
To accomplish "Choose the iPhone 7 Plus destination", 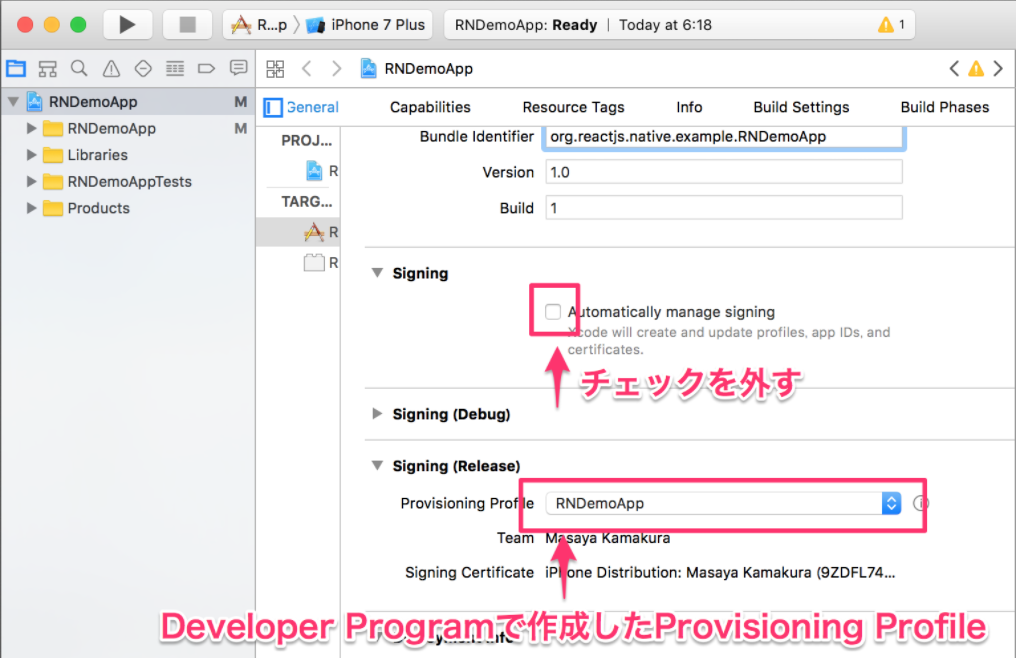I will (x=367, y=25).
